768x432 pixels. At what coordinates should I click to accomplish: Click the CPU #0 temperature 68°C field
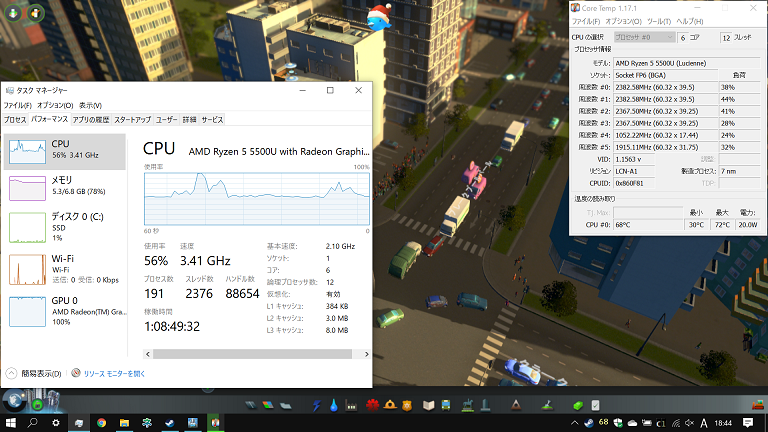pyautogui.click(x=648, y=225)
